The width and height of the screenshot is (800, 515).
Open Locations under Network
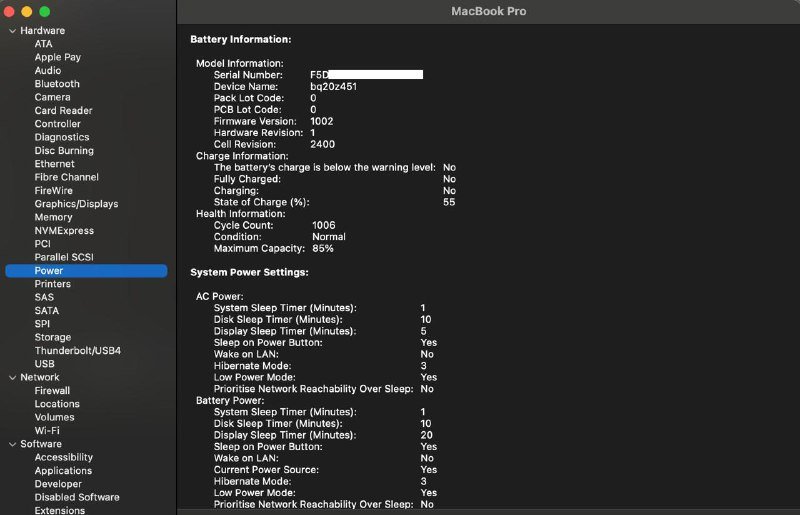click(57, 404)
